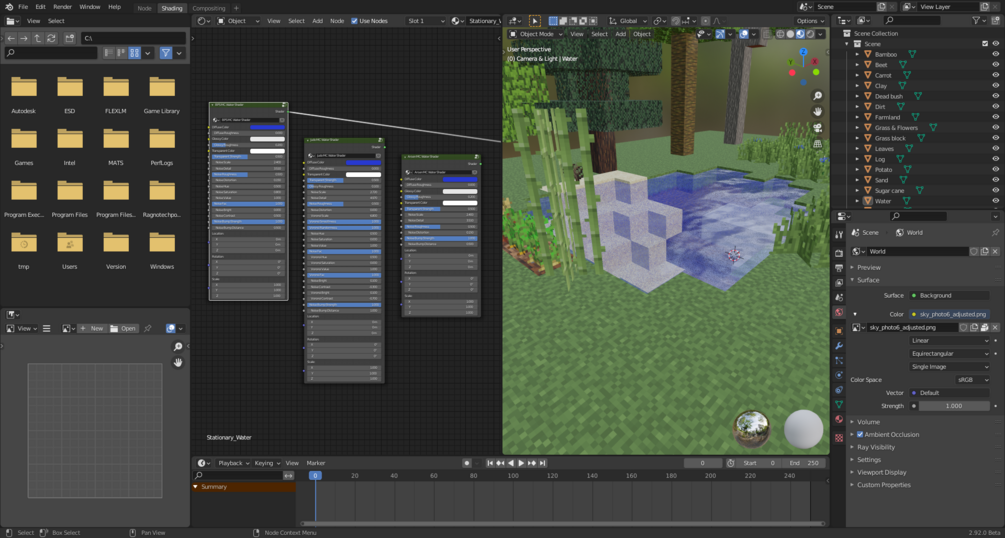The width and height of the screenshot is (1005, 538).
Task: Jump to the timeline start frame
Action: point(490,463)
